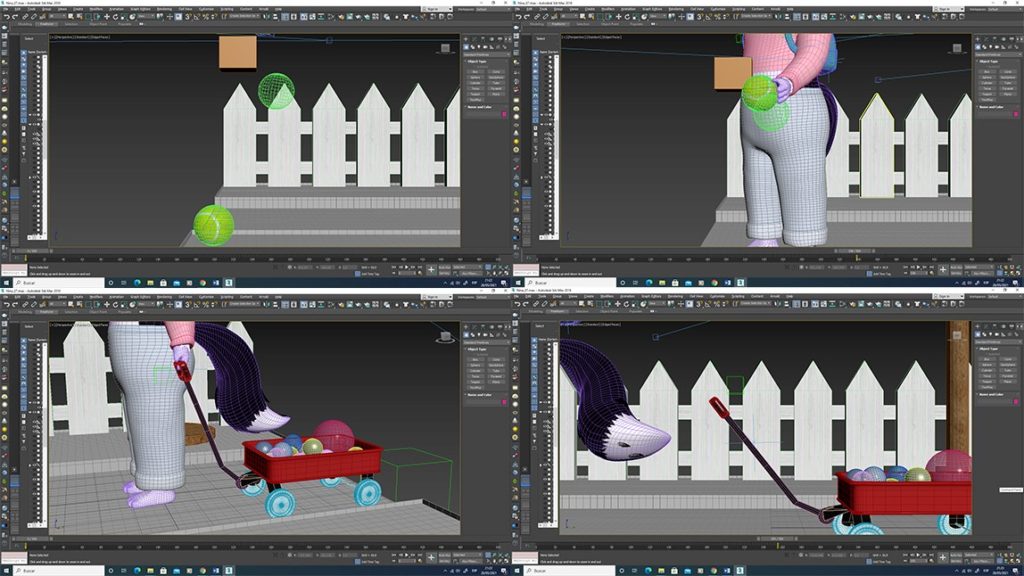
Task: Open 3ds Max from the top-left Windows taskbar
Action: (x=228, y=283)
